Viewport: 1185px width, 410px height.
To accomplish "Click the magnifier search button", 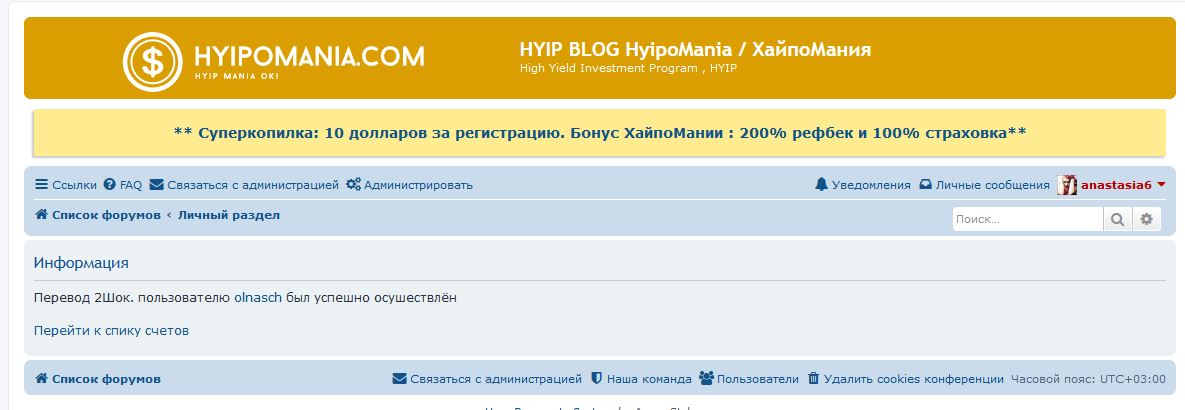I will 1117,219.
